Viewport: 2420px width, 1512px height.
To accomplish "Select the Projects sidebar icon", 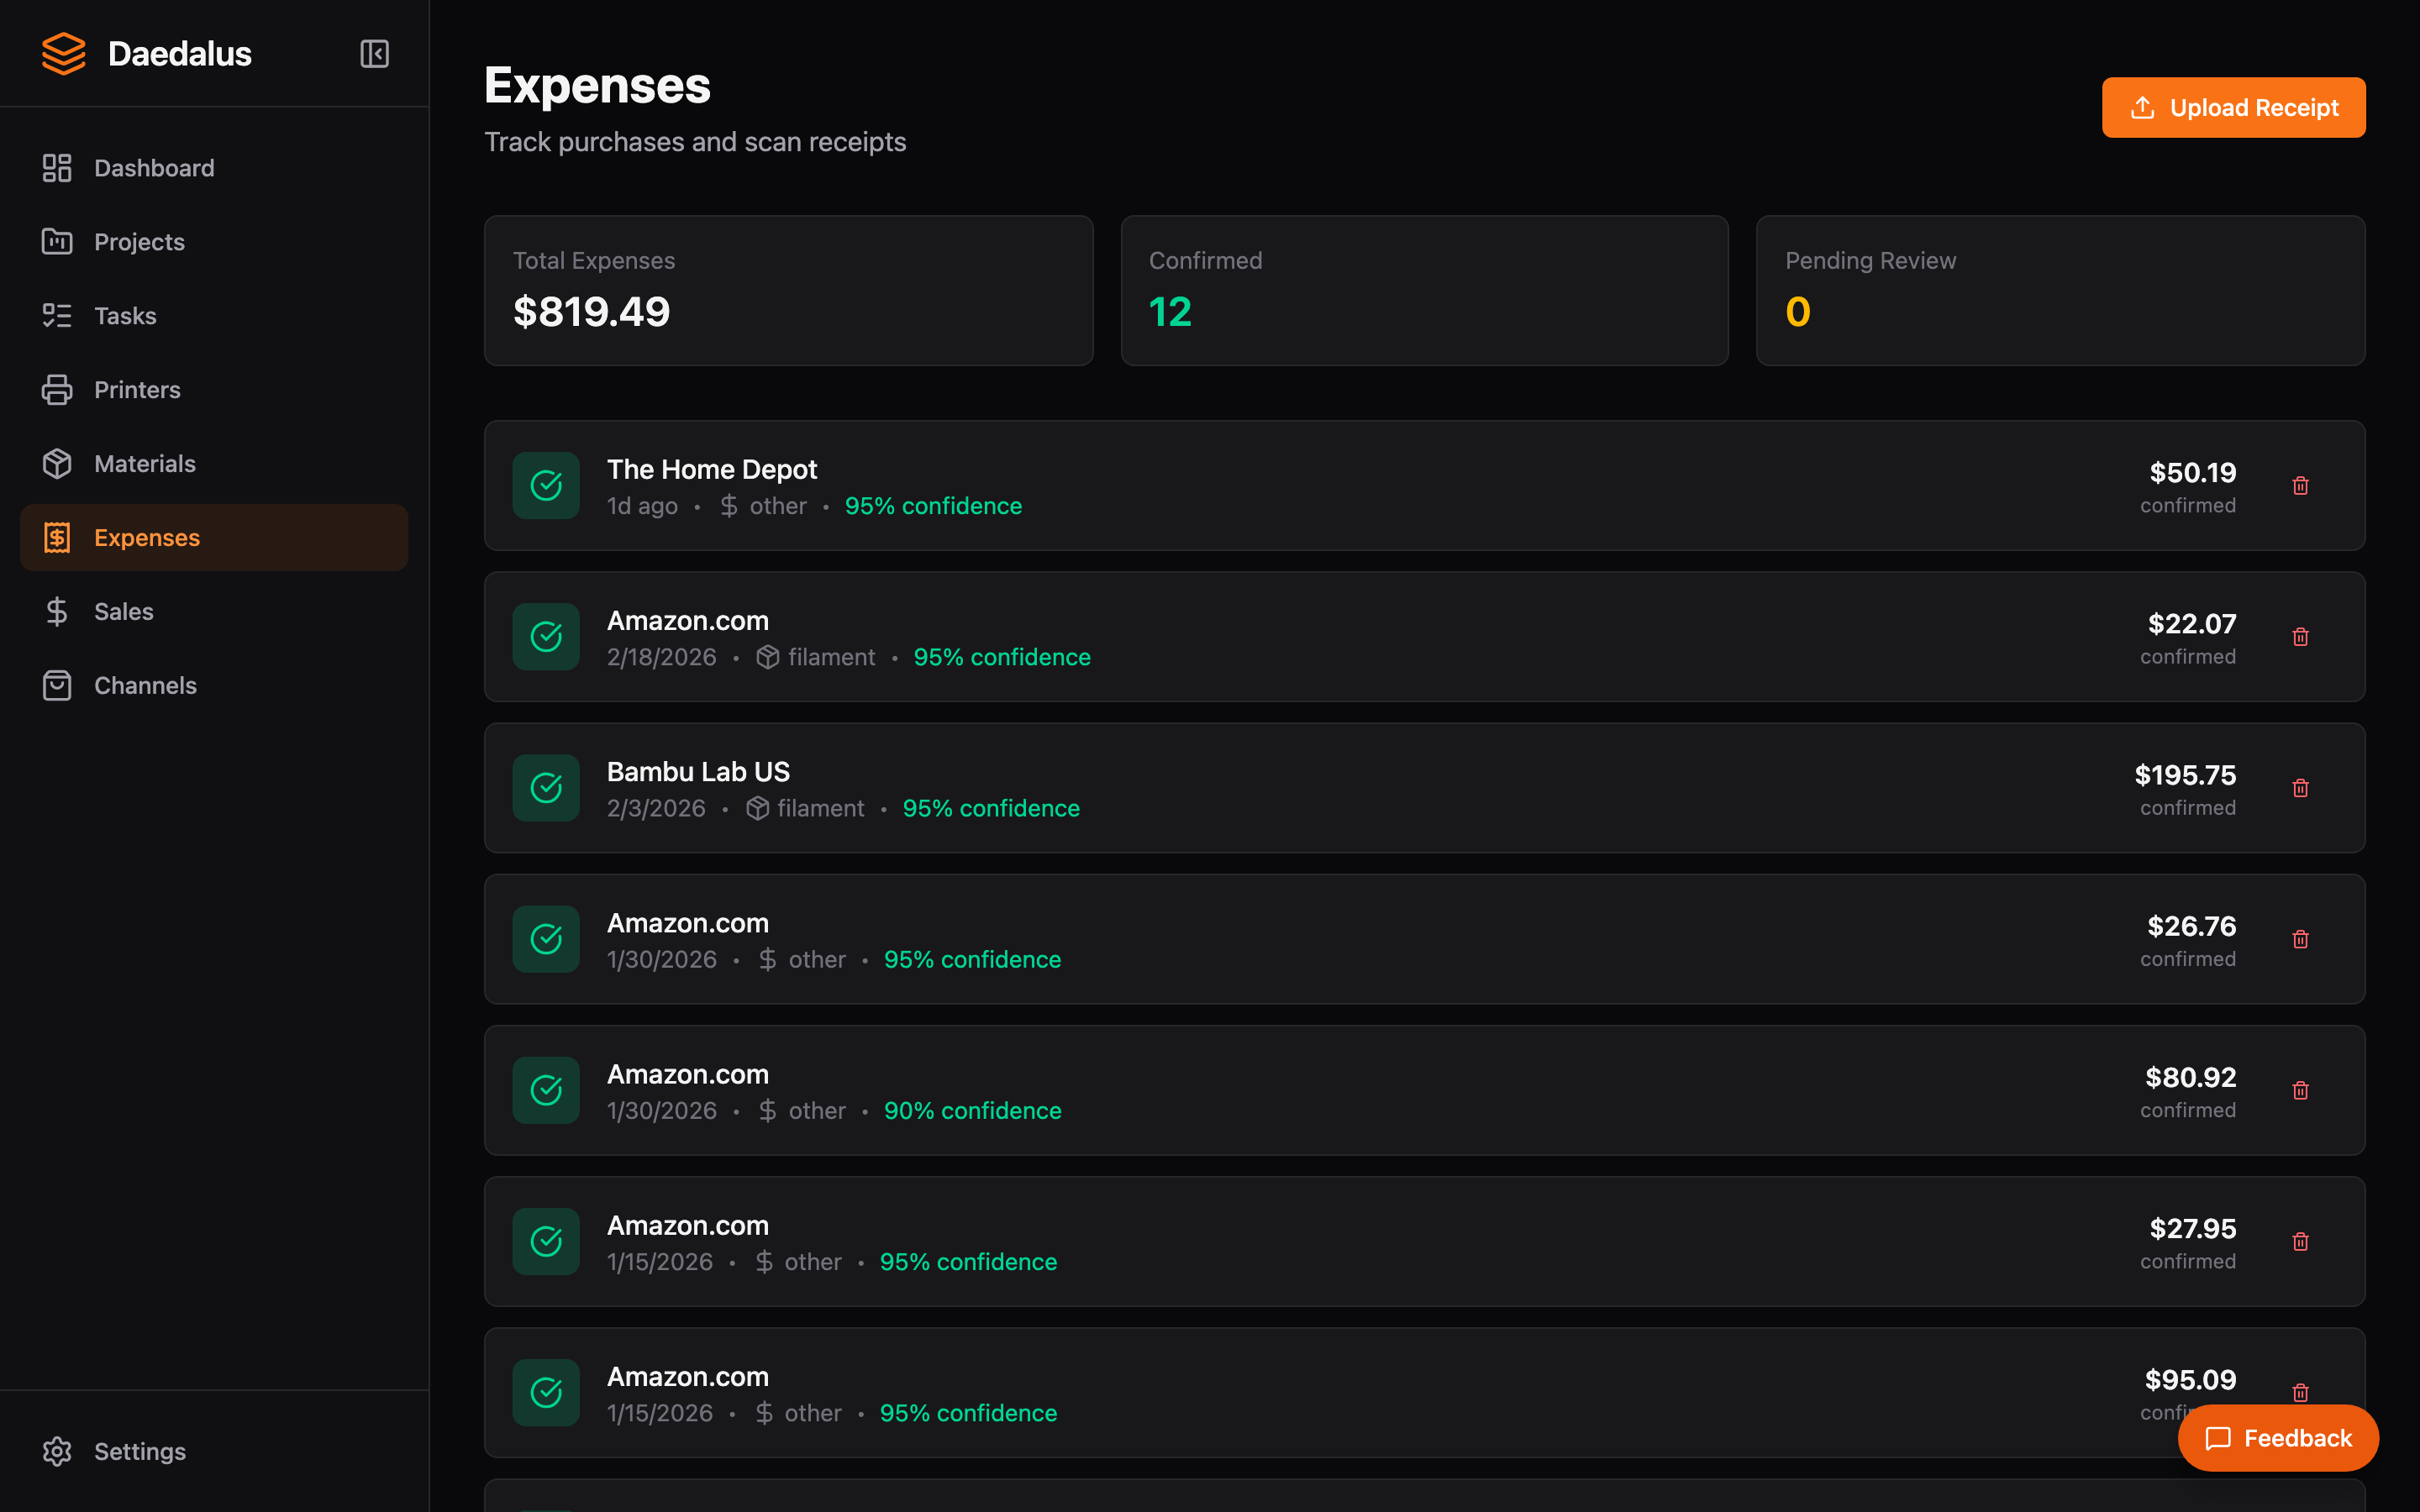I will click(x=57, y=241).
